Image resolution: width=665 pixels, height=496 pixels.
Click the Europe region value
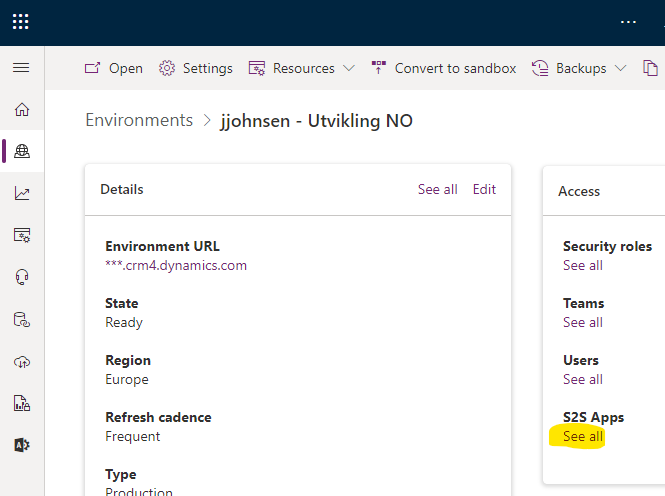coord(127,379)
